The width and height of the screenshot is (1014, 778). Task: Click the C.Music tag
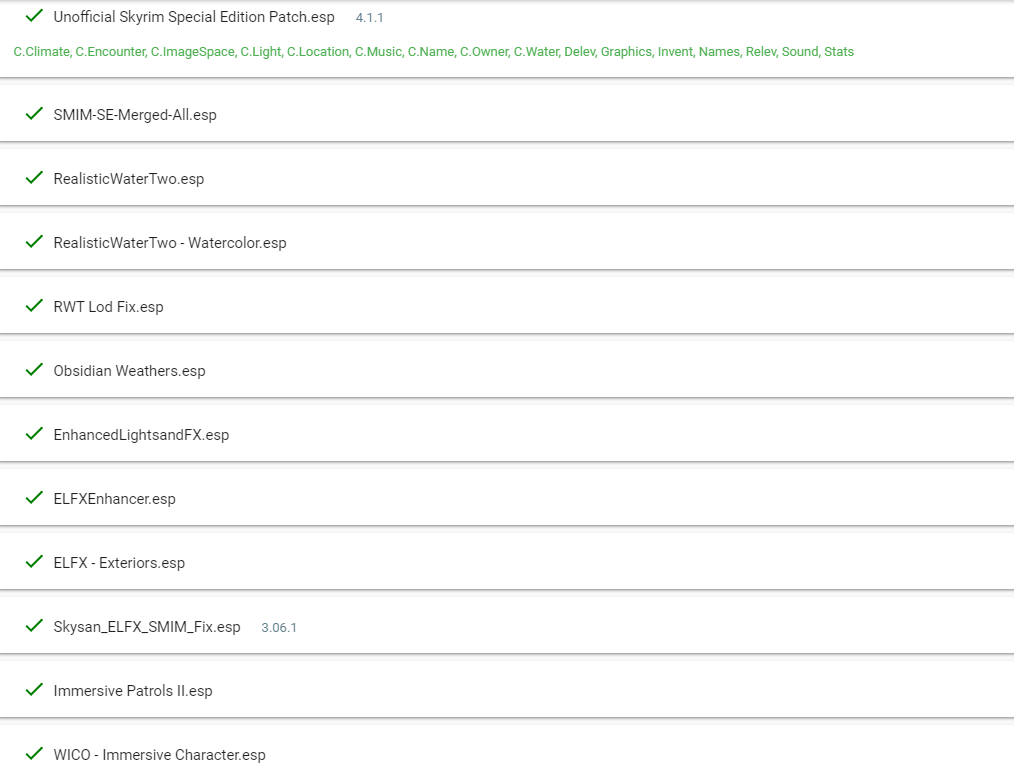(x=379, y=52)
